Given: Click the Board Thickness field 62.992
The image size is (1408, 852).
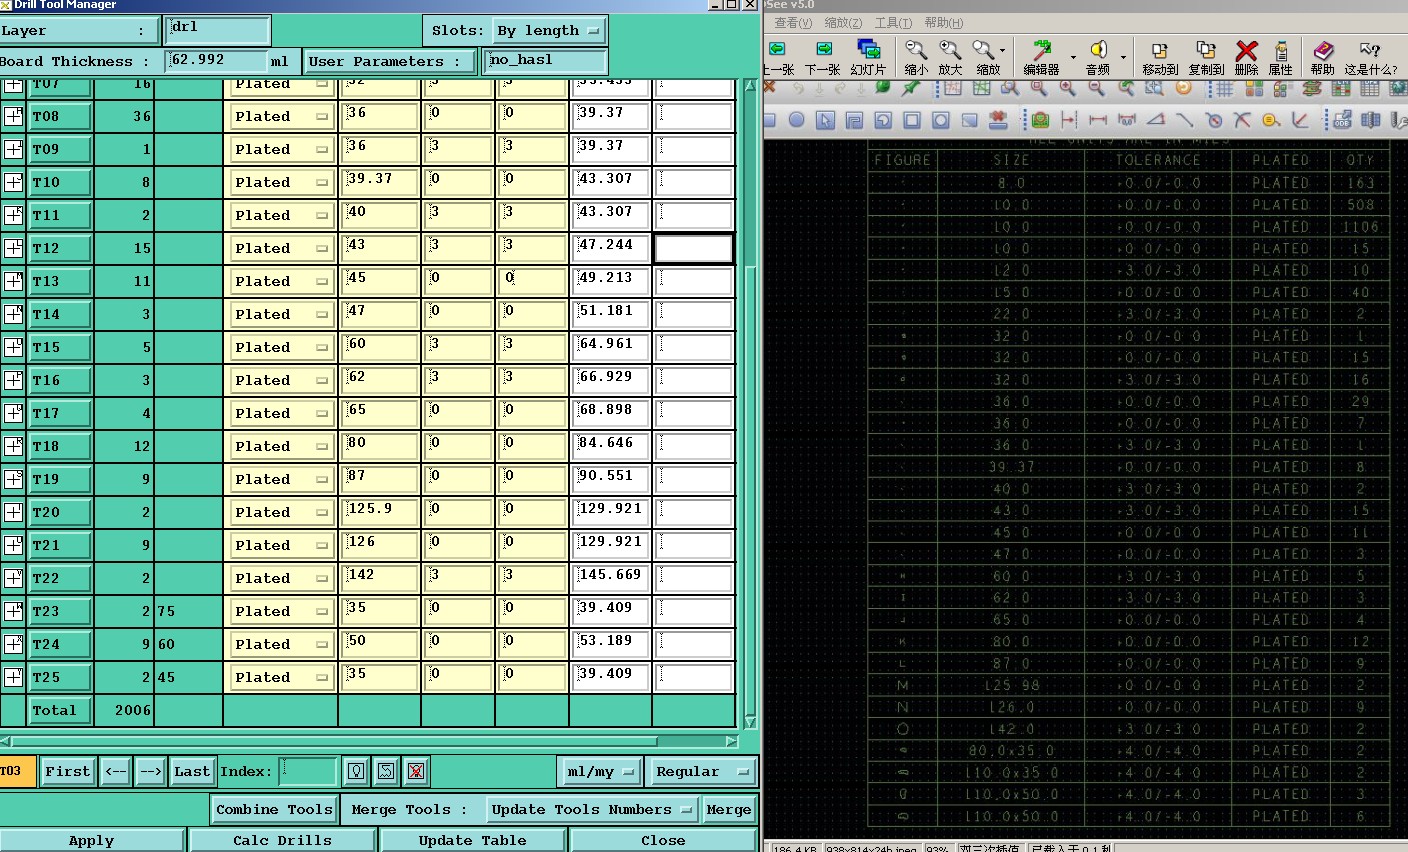Looking at the screenshot, I should click(216, 60).
